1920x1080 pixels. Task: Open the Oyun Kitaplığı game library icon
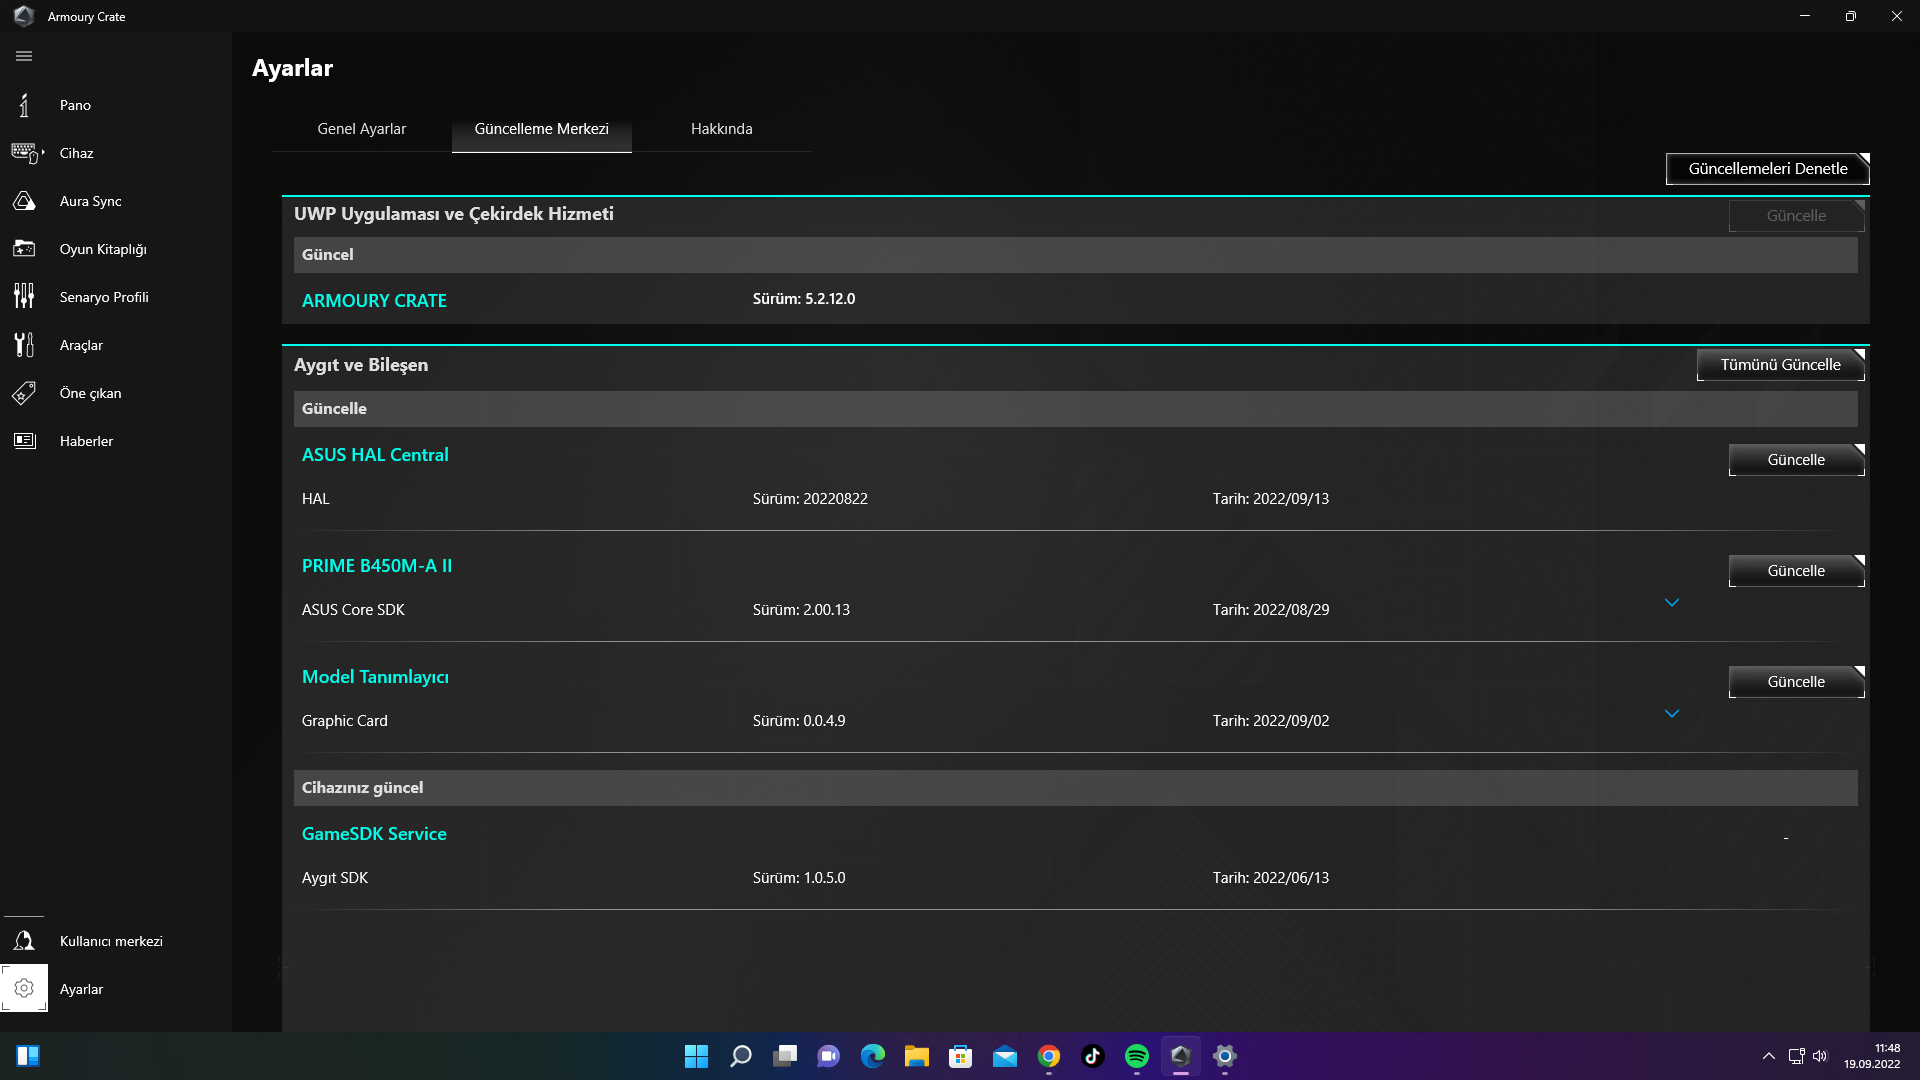pyautogui.click(x=24, y=249)
